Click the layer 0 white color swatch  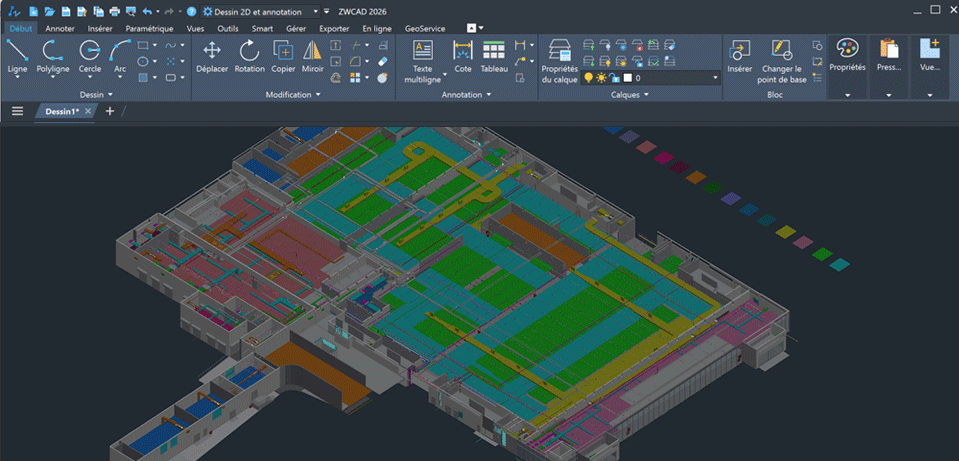[x=628, y=78]
